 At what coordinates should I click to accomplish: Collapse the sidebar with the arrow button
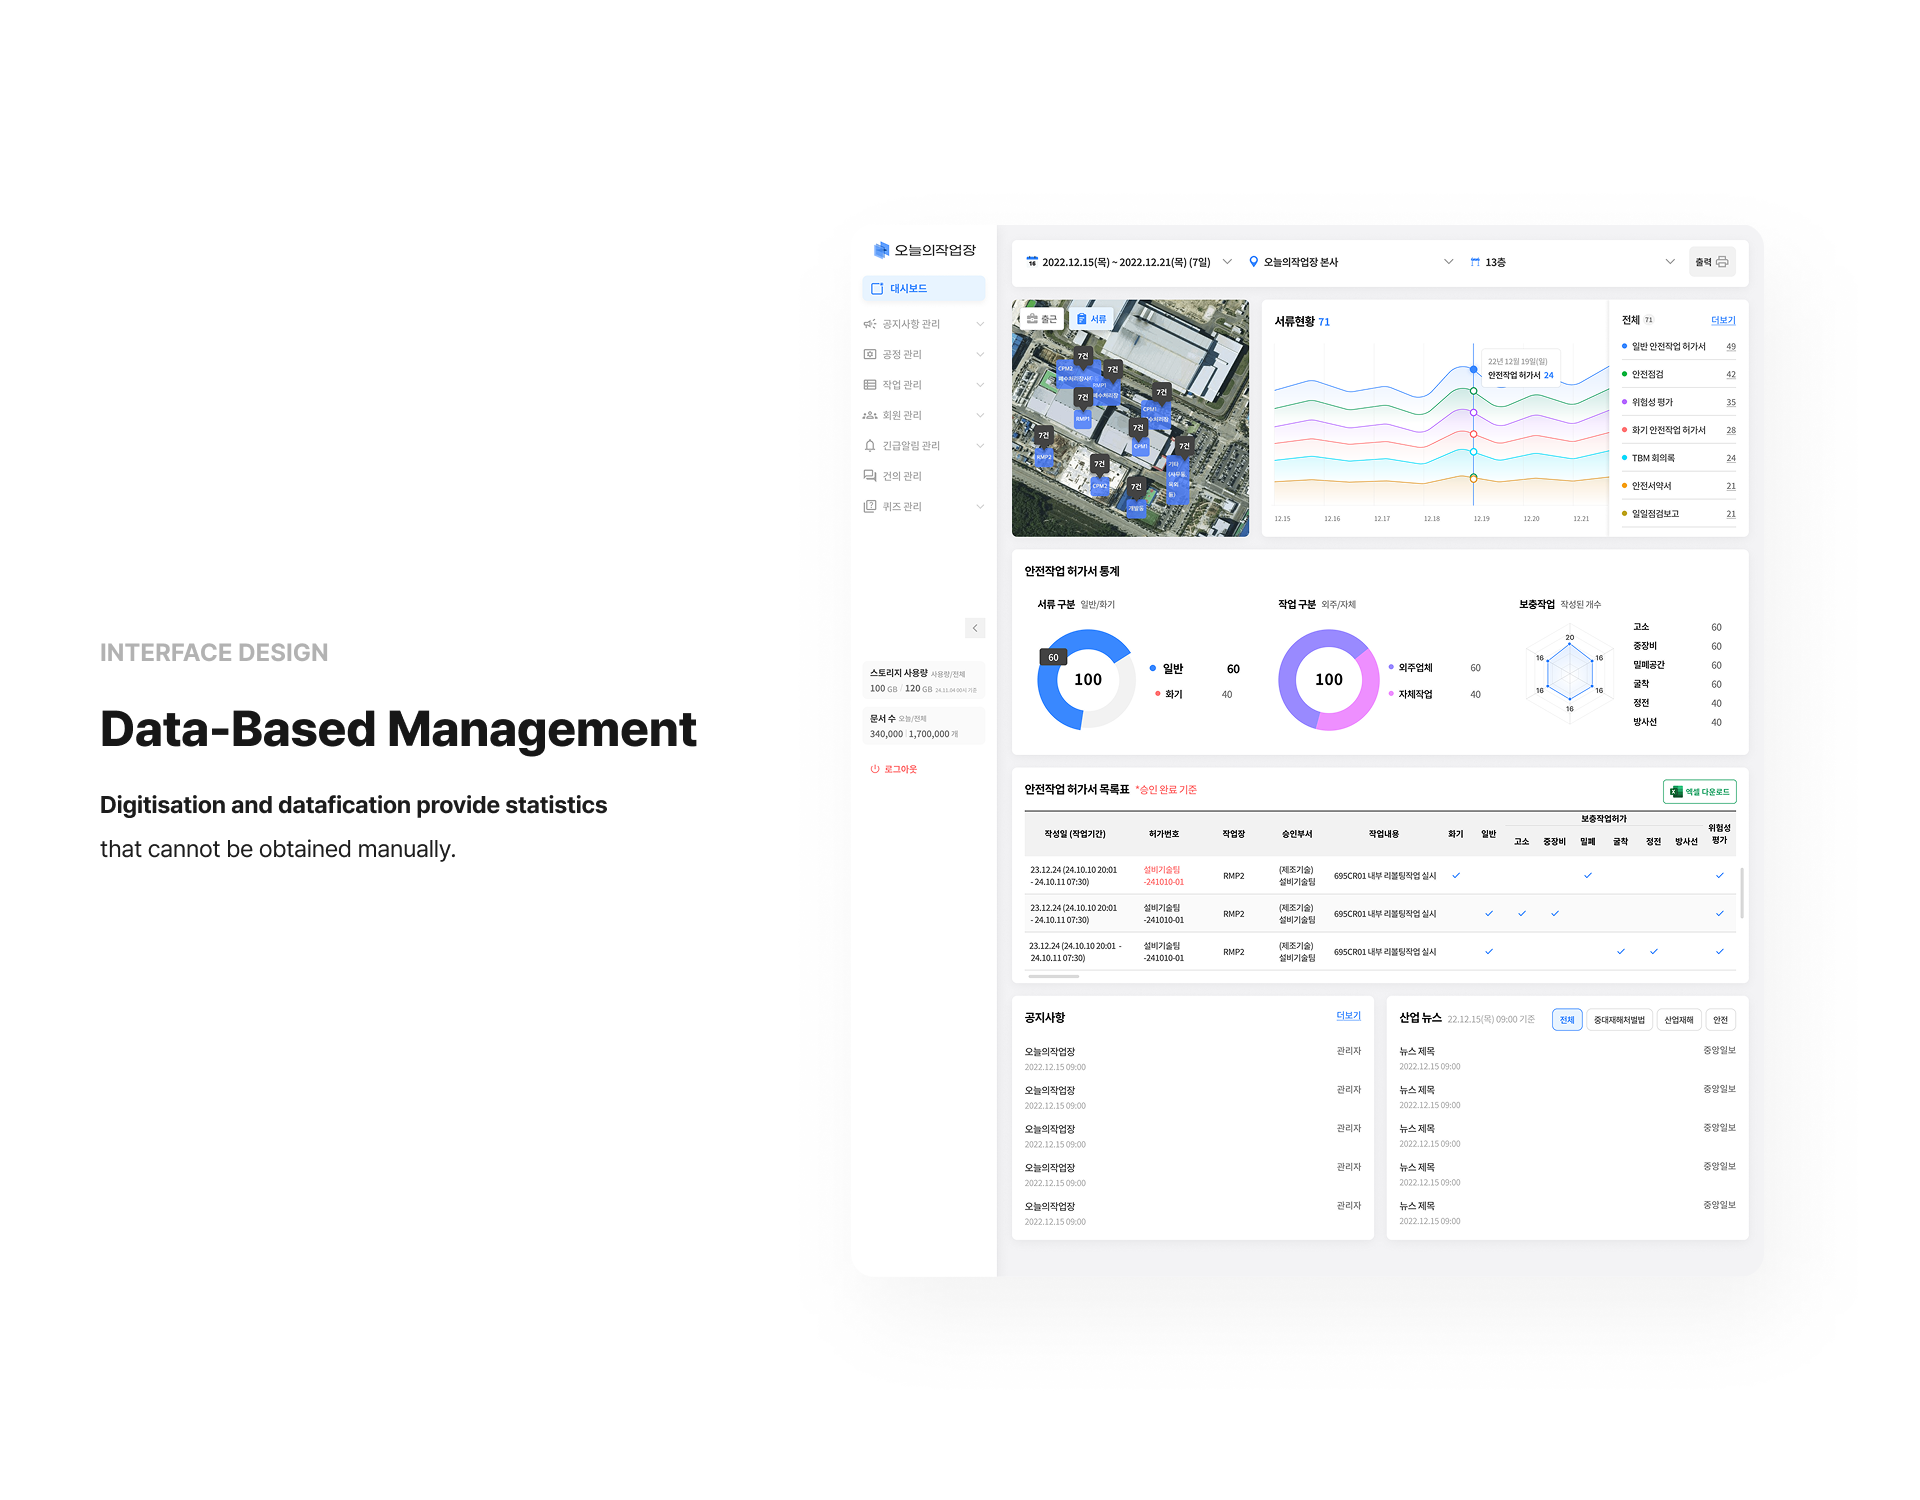coord(975,628)
